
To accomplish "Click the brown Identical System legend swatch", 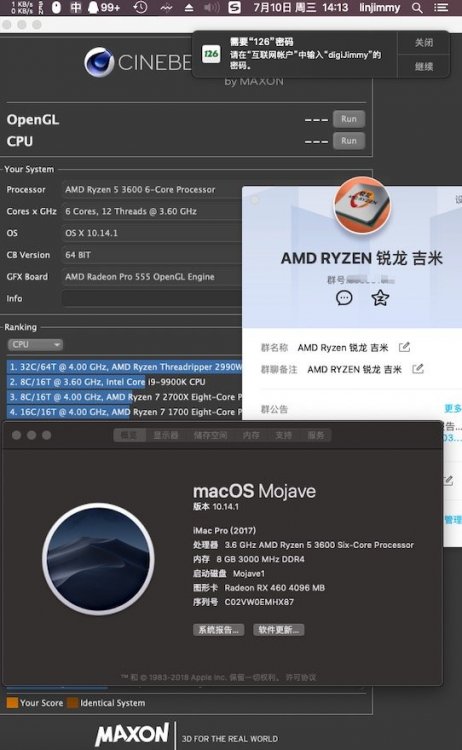I will [x=73, y=703].
